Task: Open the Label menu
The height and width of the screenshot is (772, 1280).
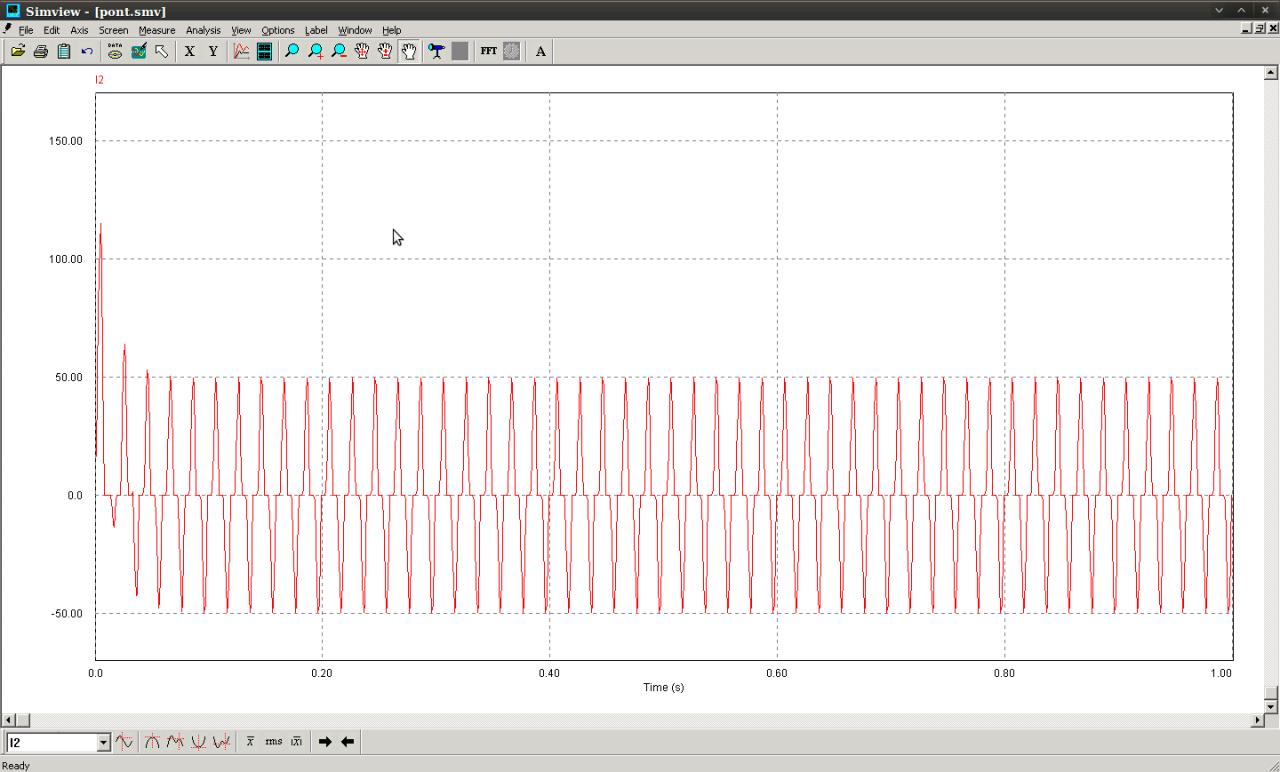Action: click(x=316, y=30)
